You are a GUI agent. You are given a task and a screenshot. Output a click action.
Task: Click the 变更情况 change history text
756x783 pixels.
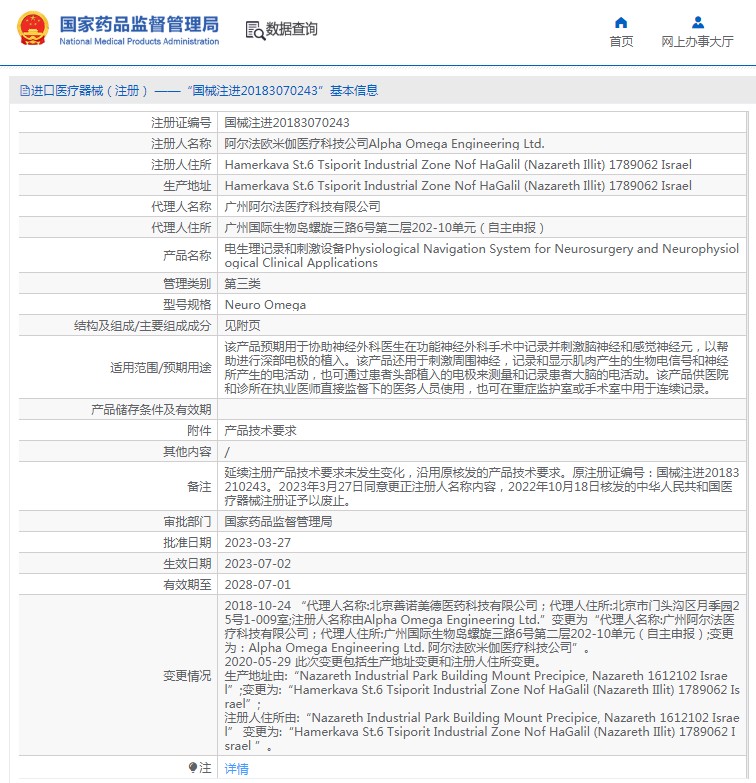(x=482, y=676)
